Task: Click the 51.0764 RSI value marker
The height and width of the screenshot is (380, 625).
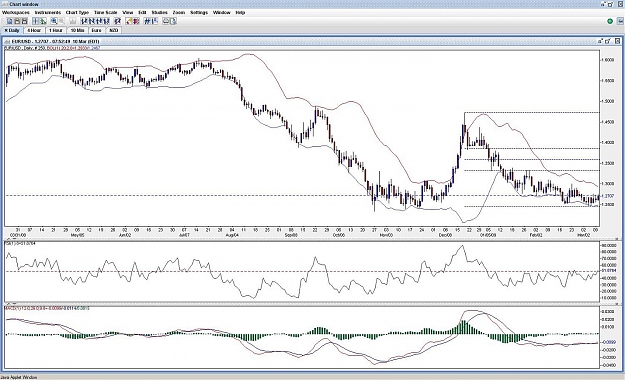Action: click(609, 271)
